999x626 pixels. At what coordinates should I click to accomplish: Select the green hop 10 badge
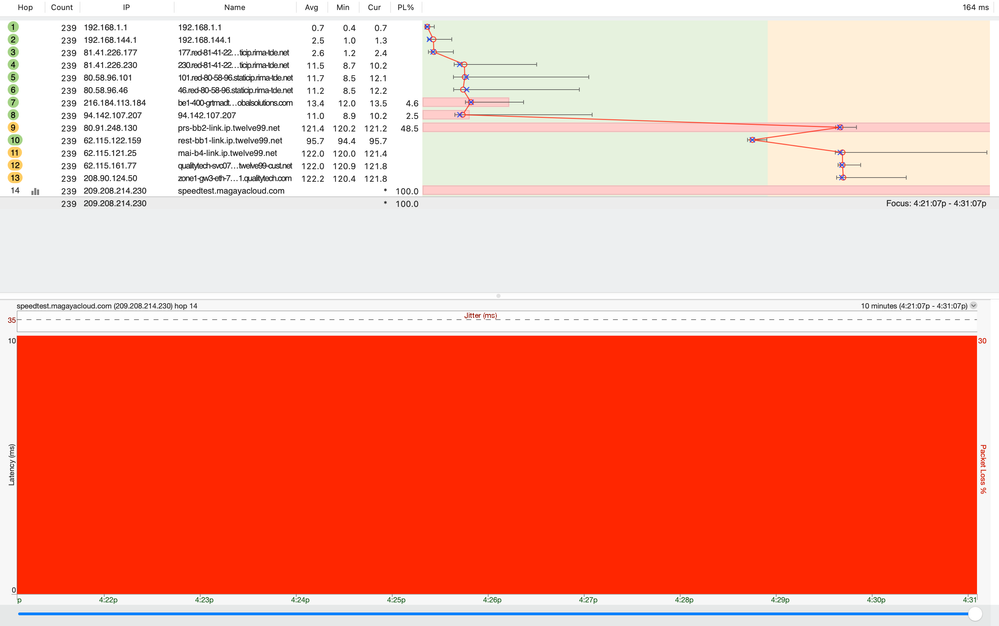tap(13, 141)
